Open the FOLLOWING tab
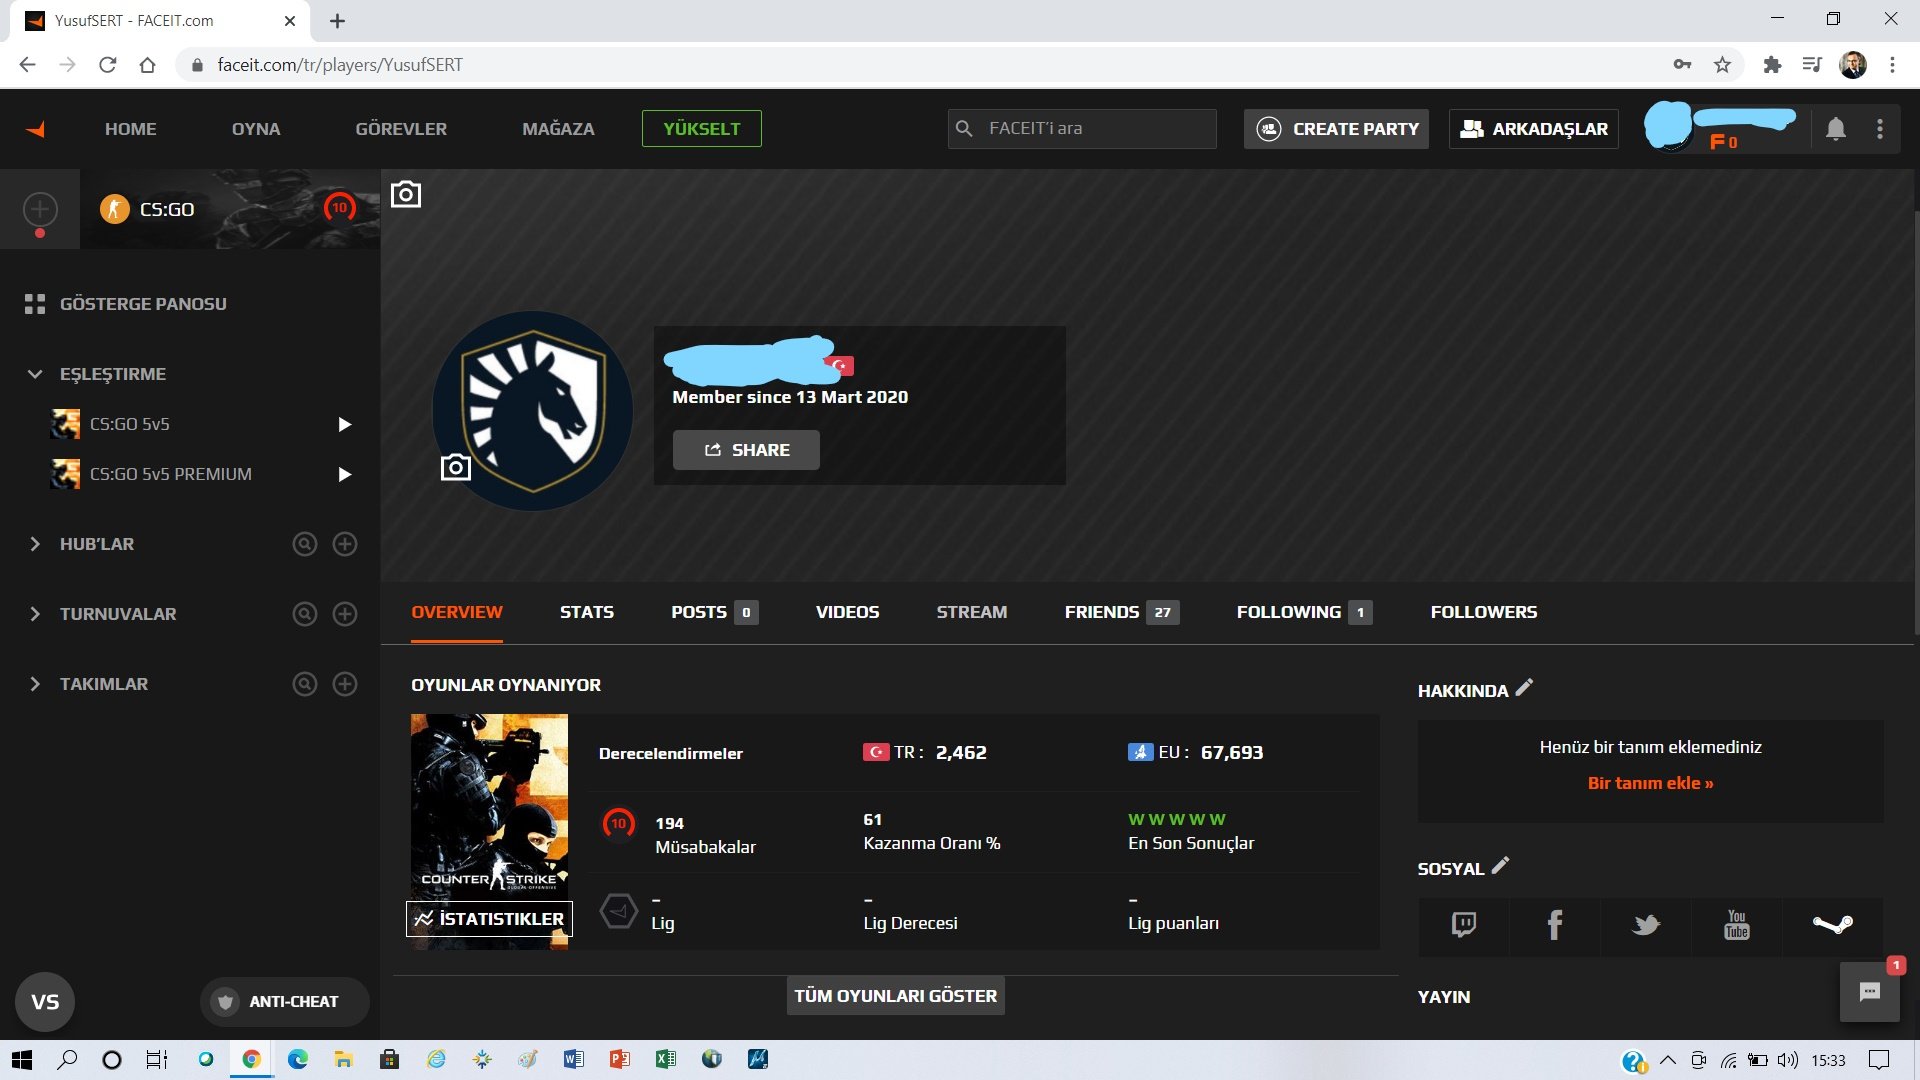The width and height of the screenshot is (1920, 1080). 1305,612
